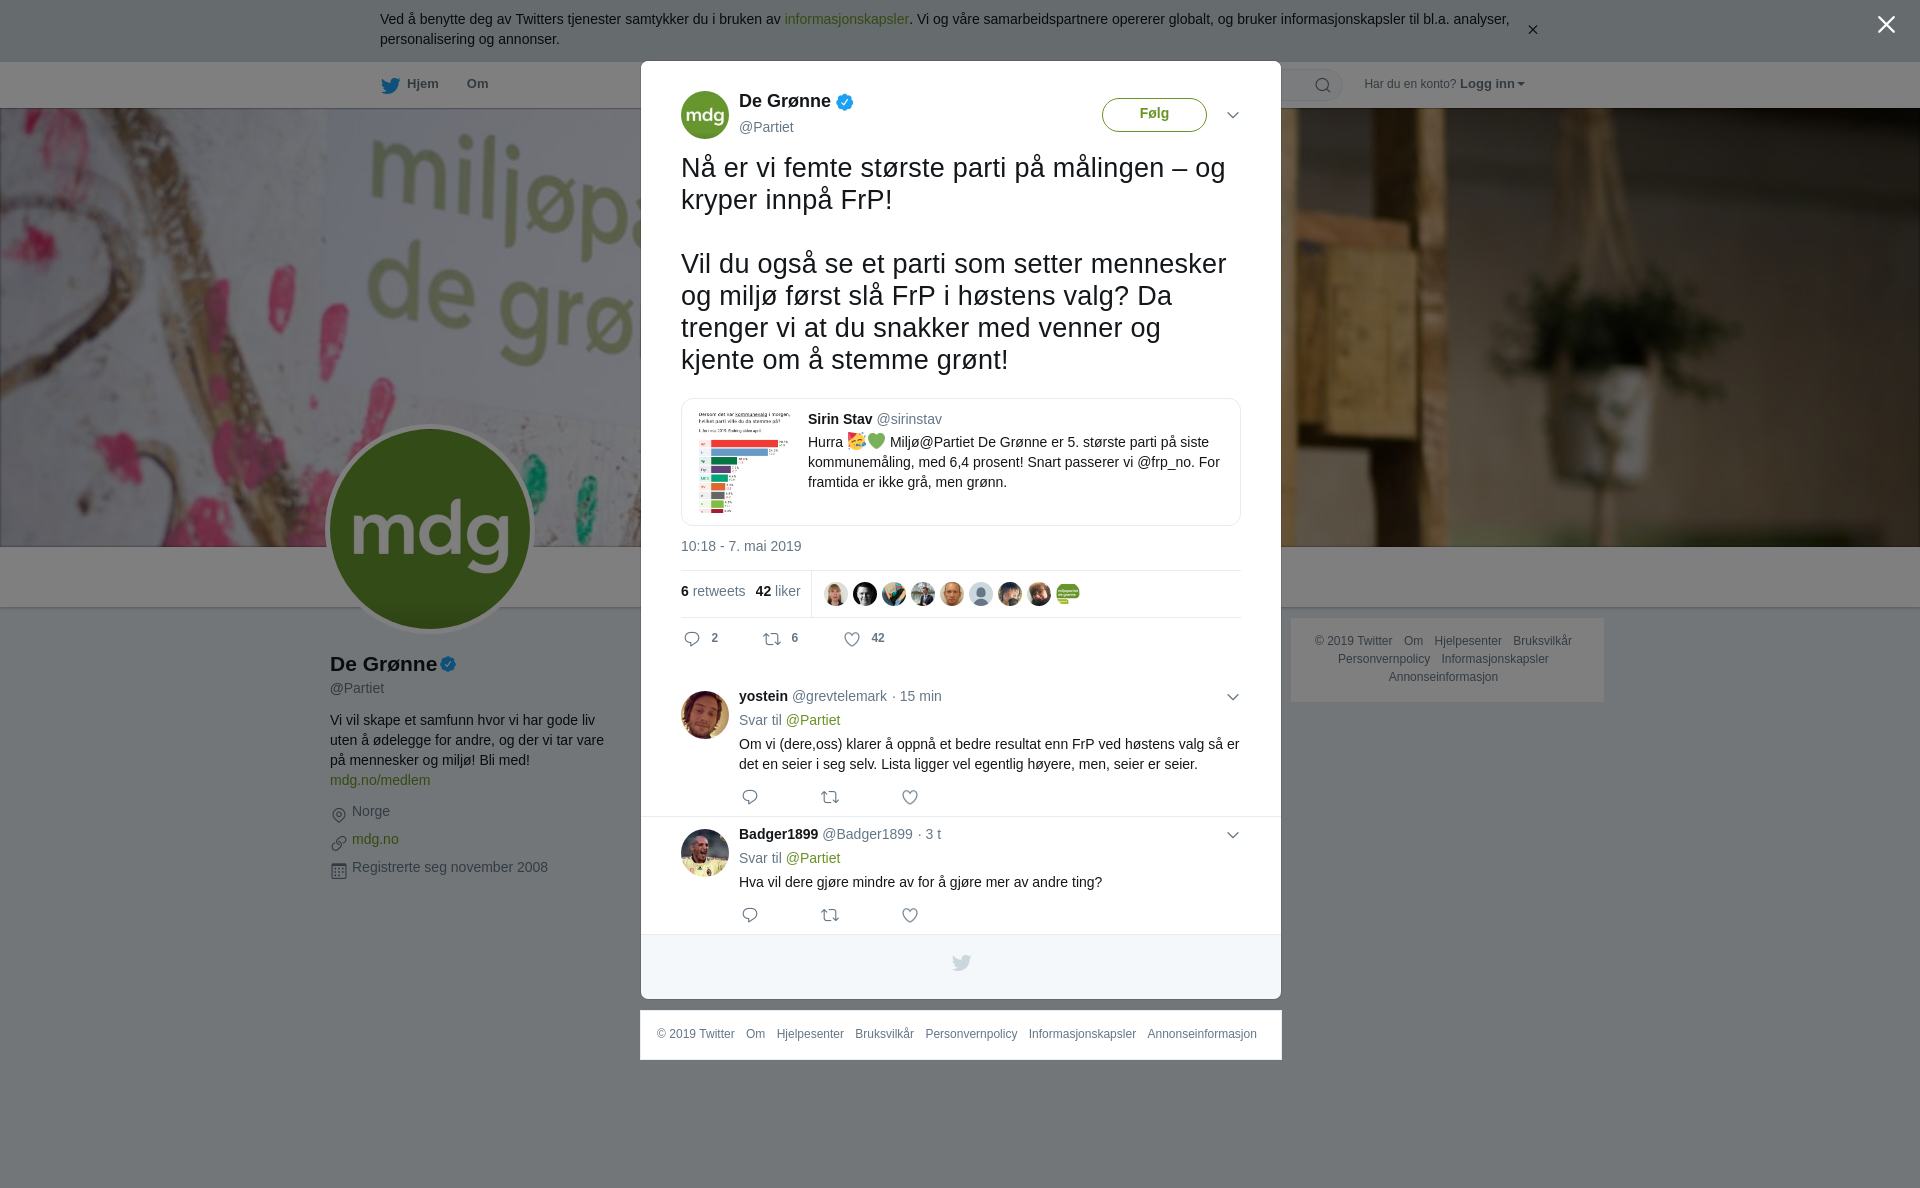Retweet yostein's reply

[830, 798]
